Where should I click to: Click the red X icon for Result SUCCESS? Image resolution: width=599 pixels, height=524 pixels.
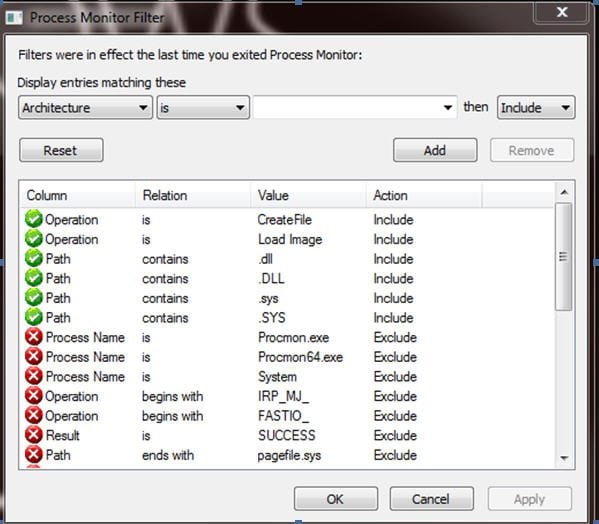click(34, 435)
